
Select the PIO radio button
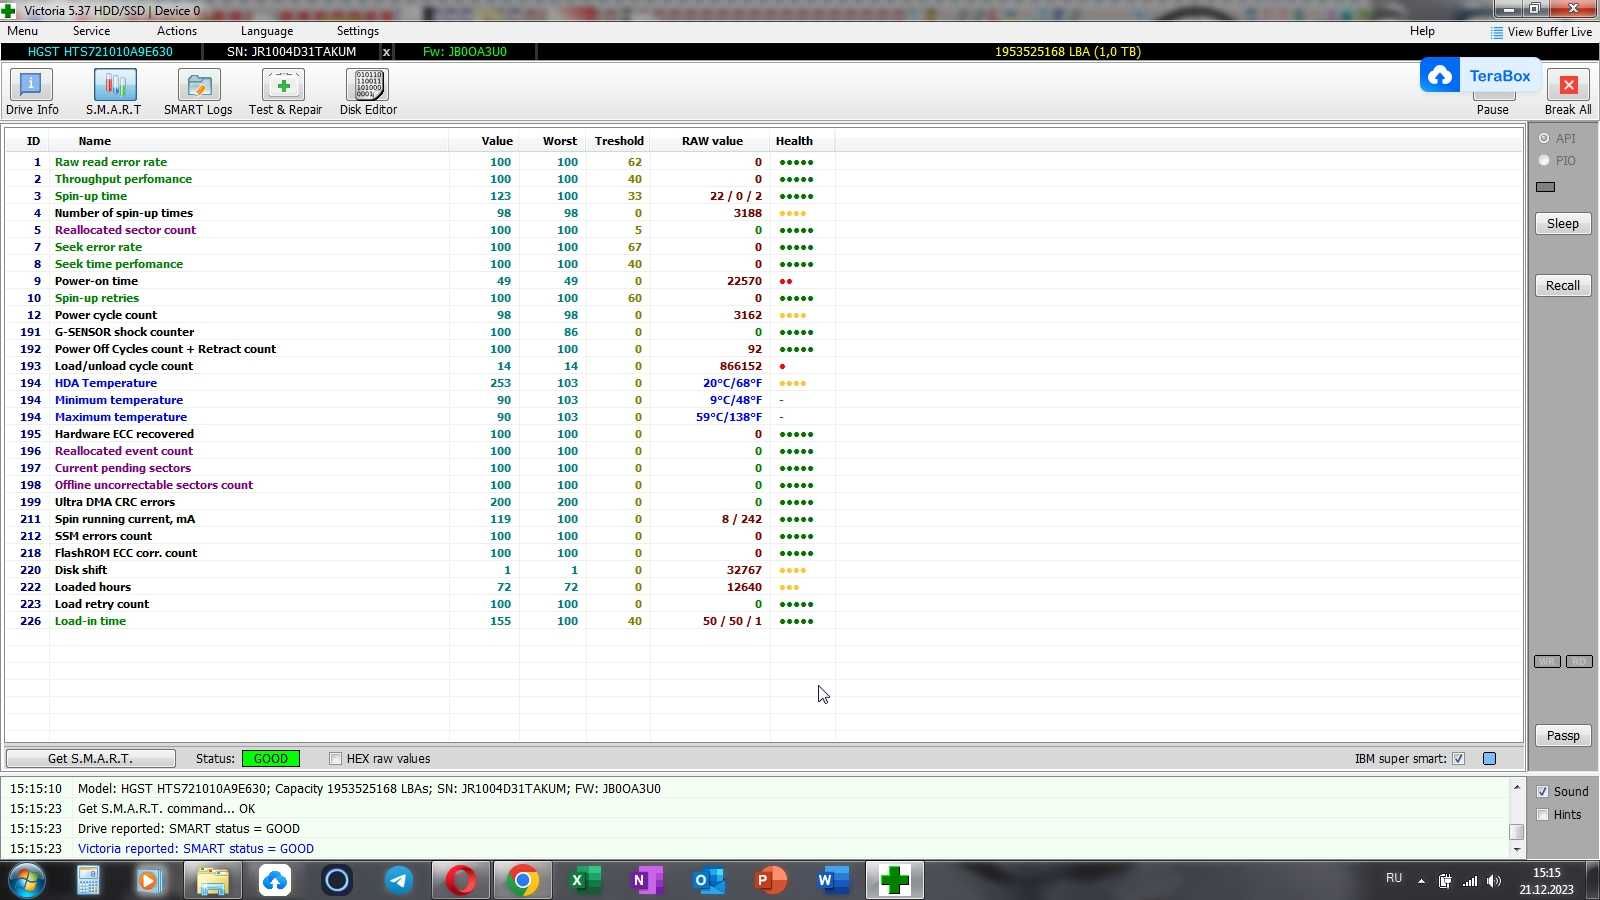tap(1544, 161)
